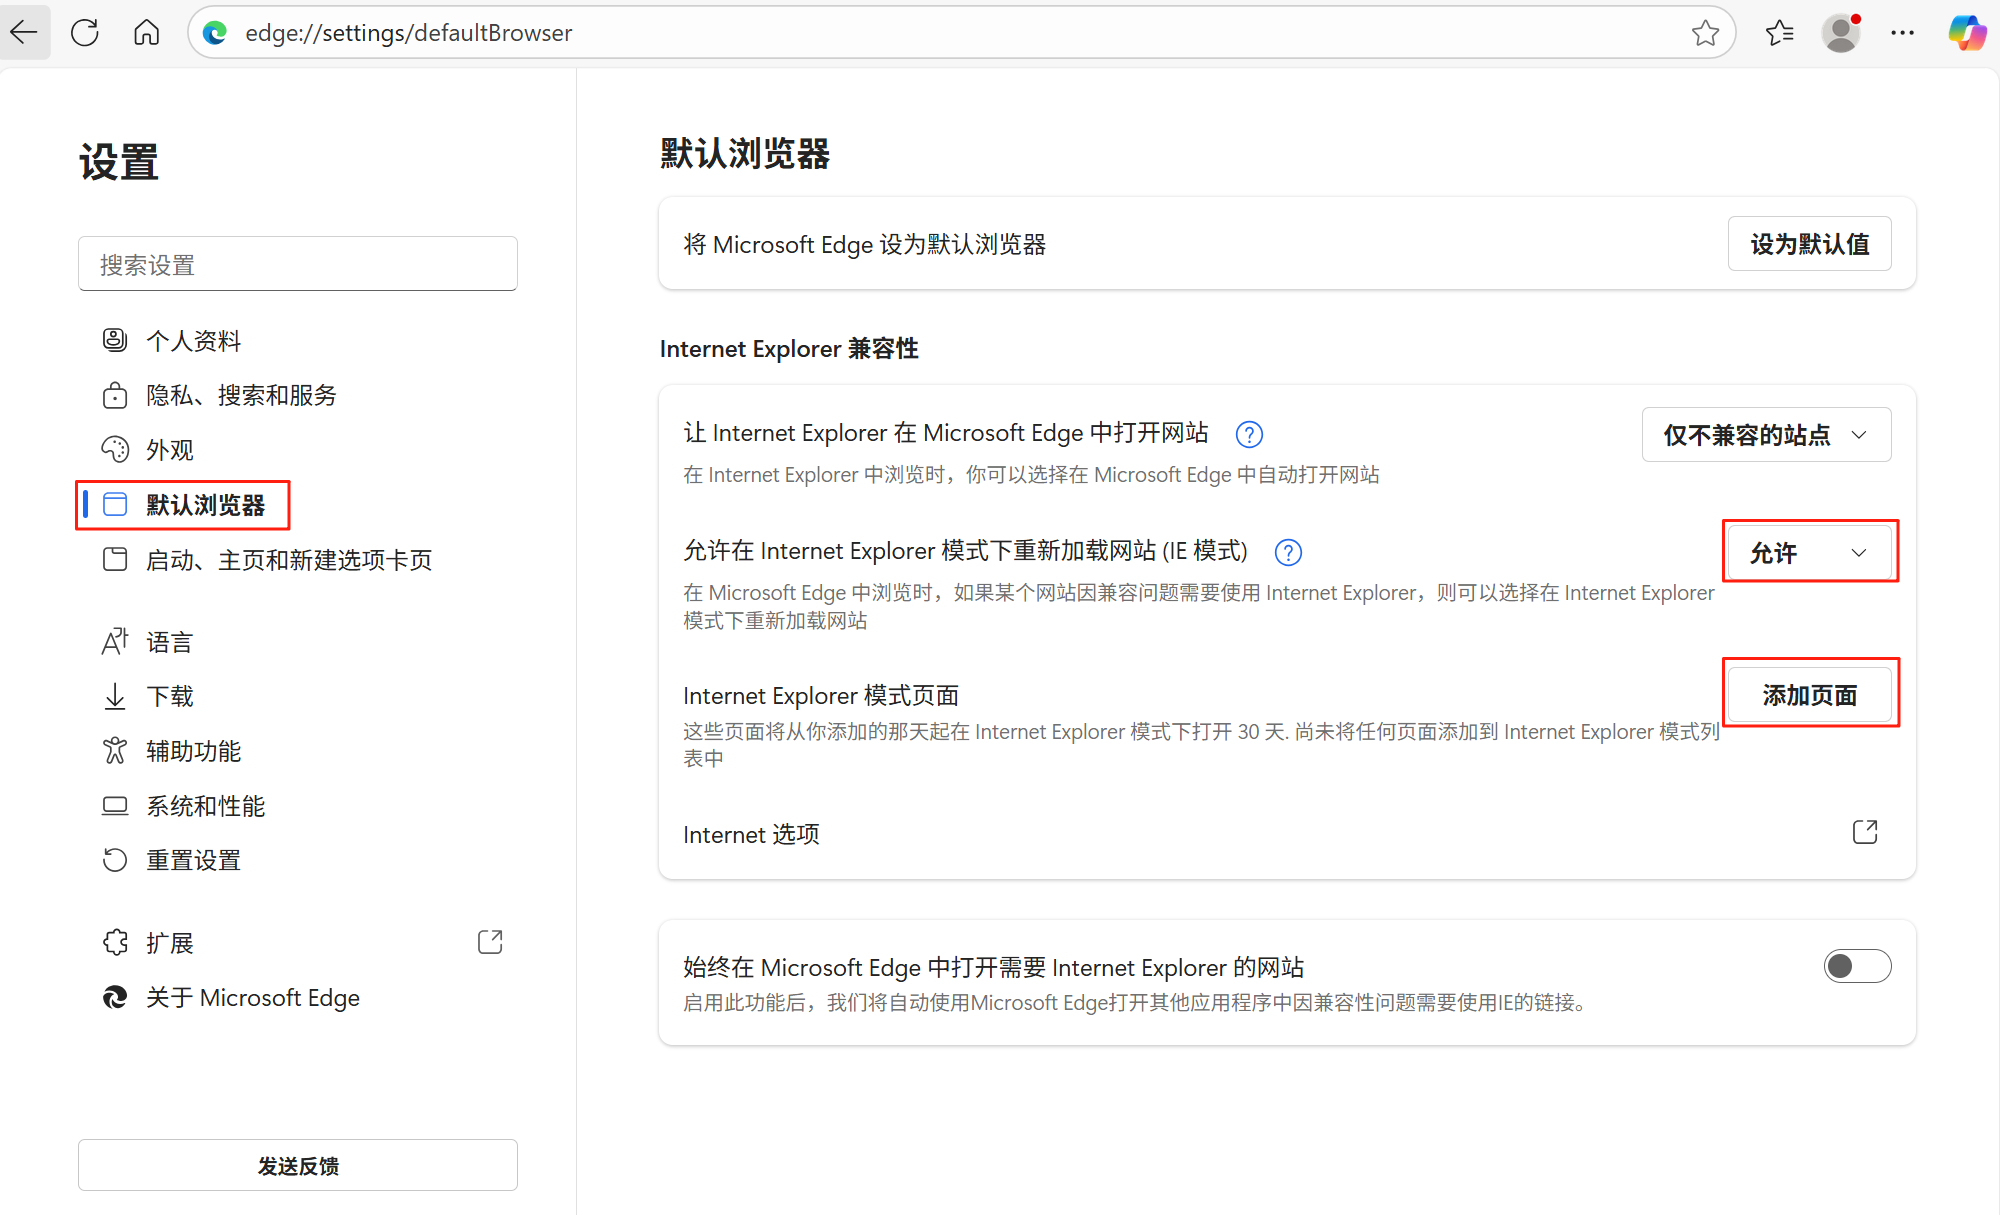Open the 允许 dropdown for IE mode
Viewport: 2000px width, 1215px height.
click(x=1809, y=552)
